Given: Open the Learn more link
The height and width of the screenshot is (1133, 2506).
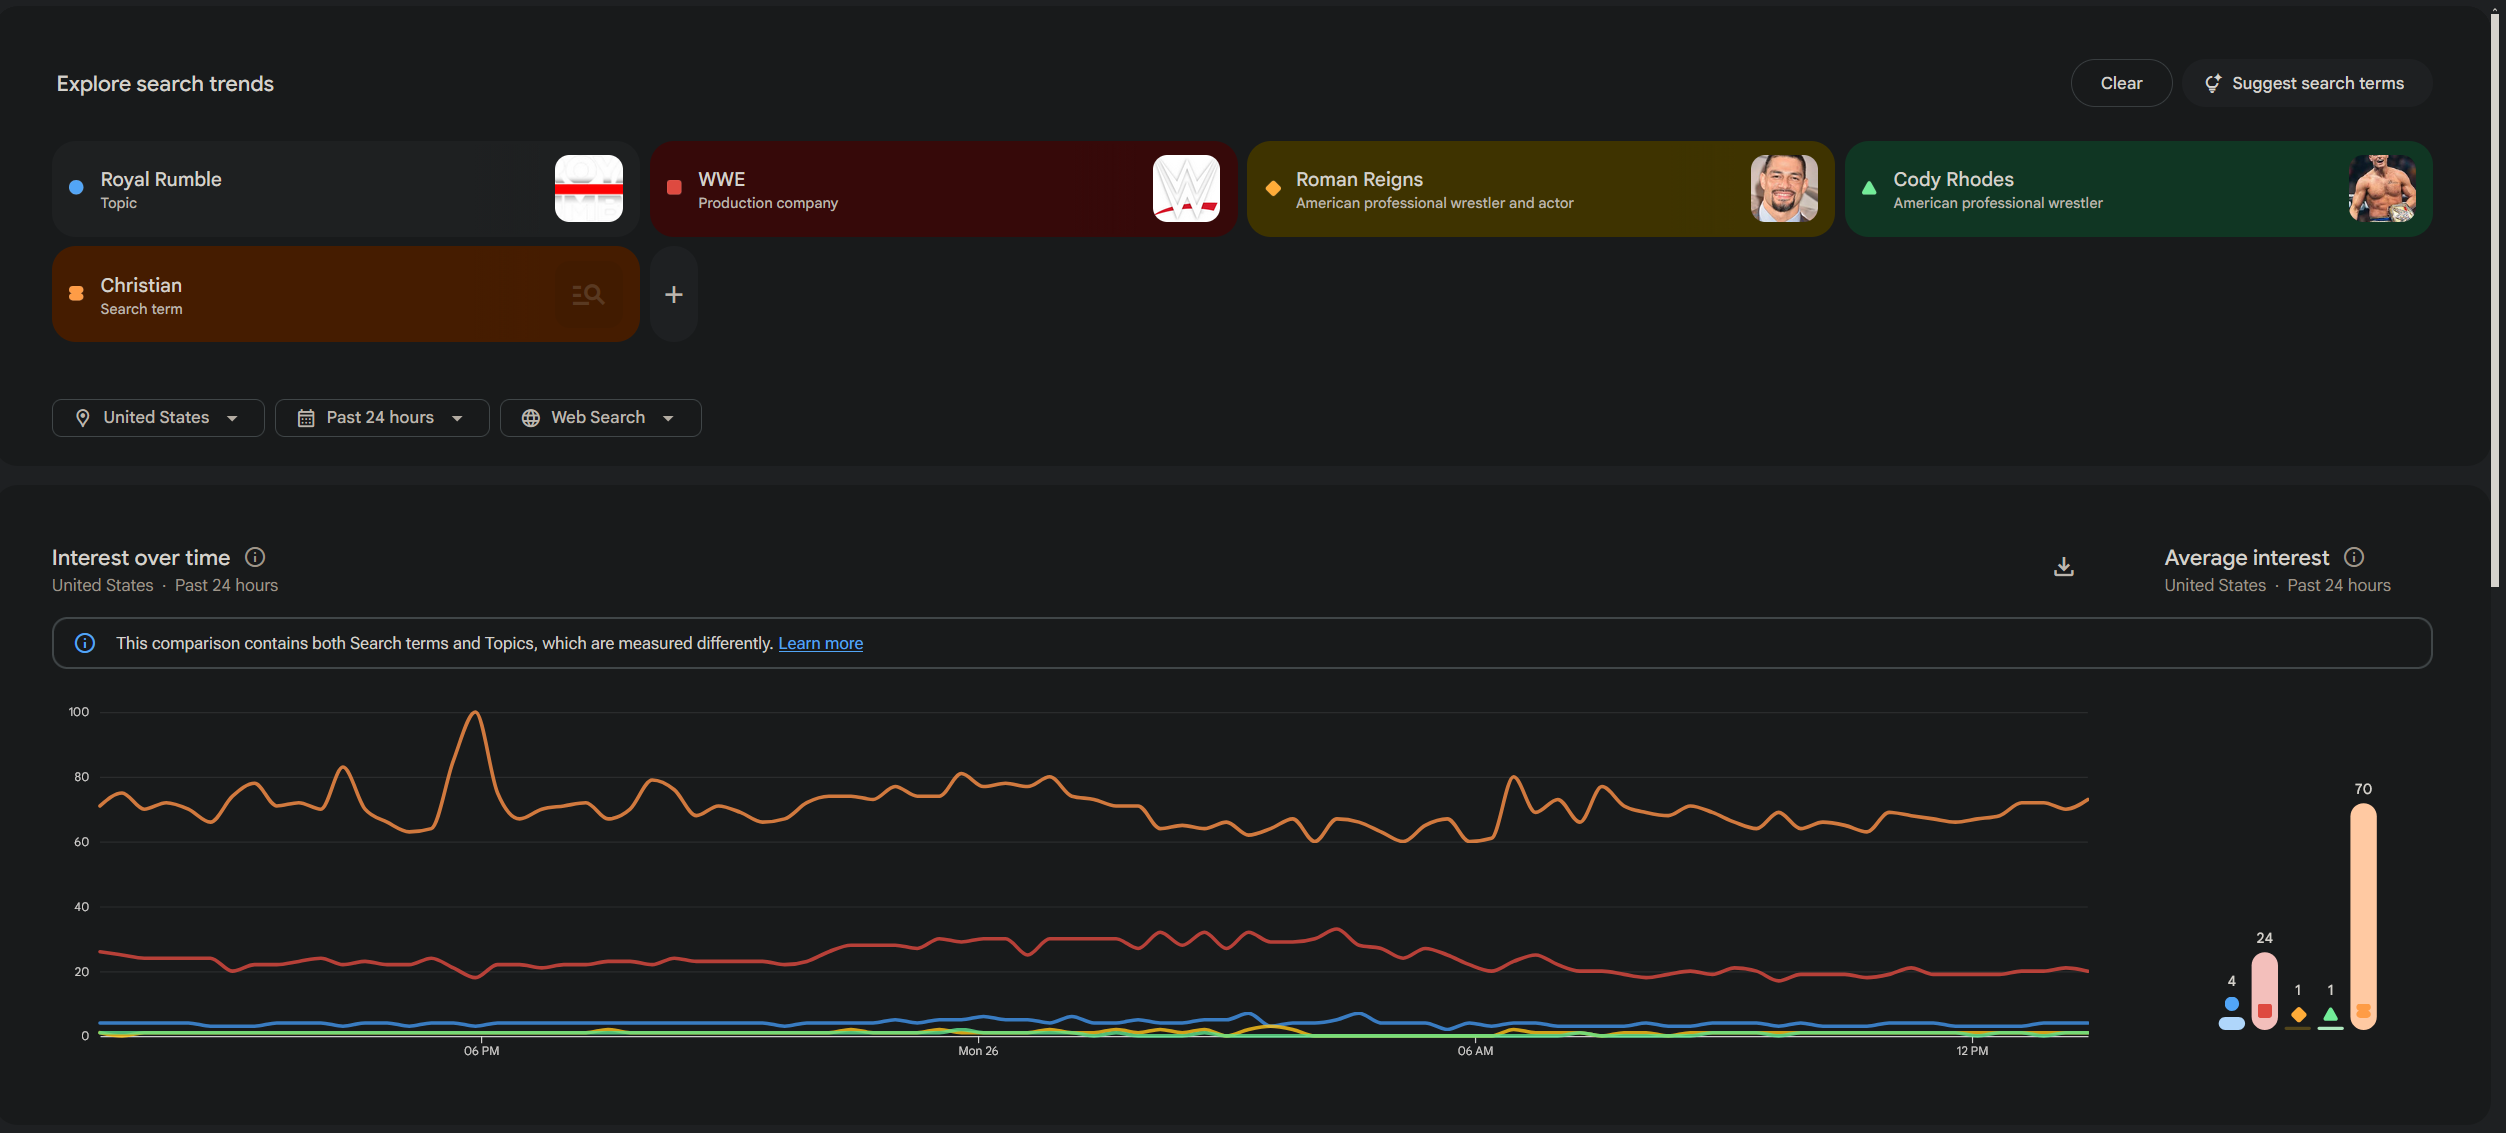Looking at the screenshot, I should 820,644.
